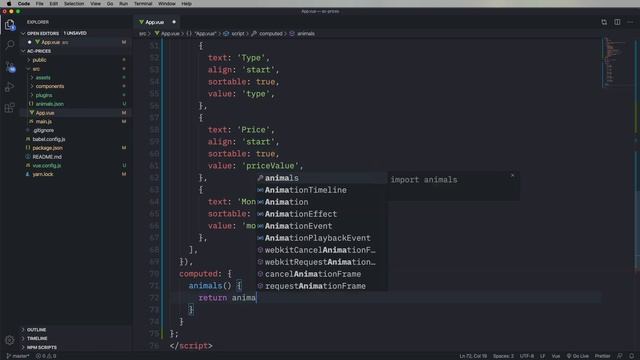
Task: Open the Search view in activity bar
Action: (10, 45)
